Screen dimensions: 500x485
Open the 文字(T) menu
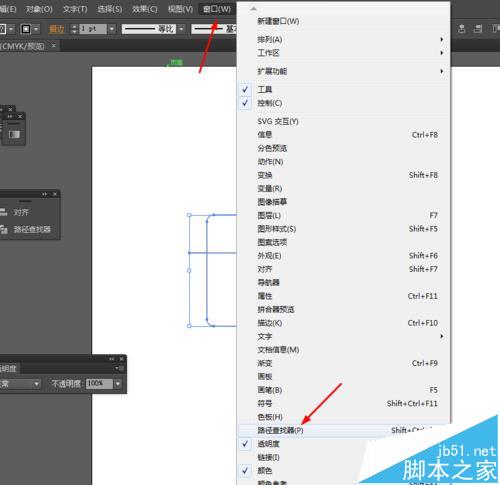click(75, 9)
